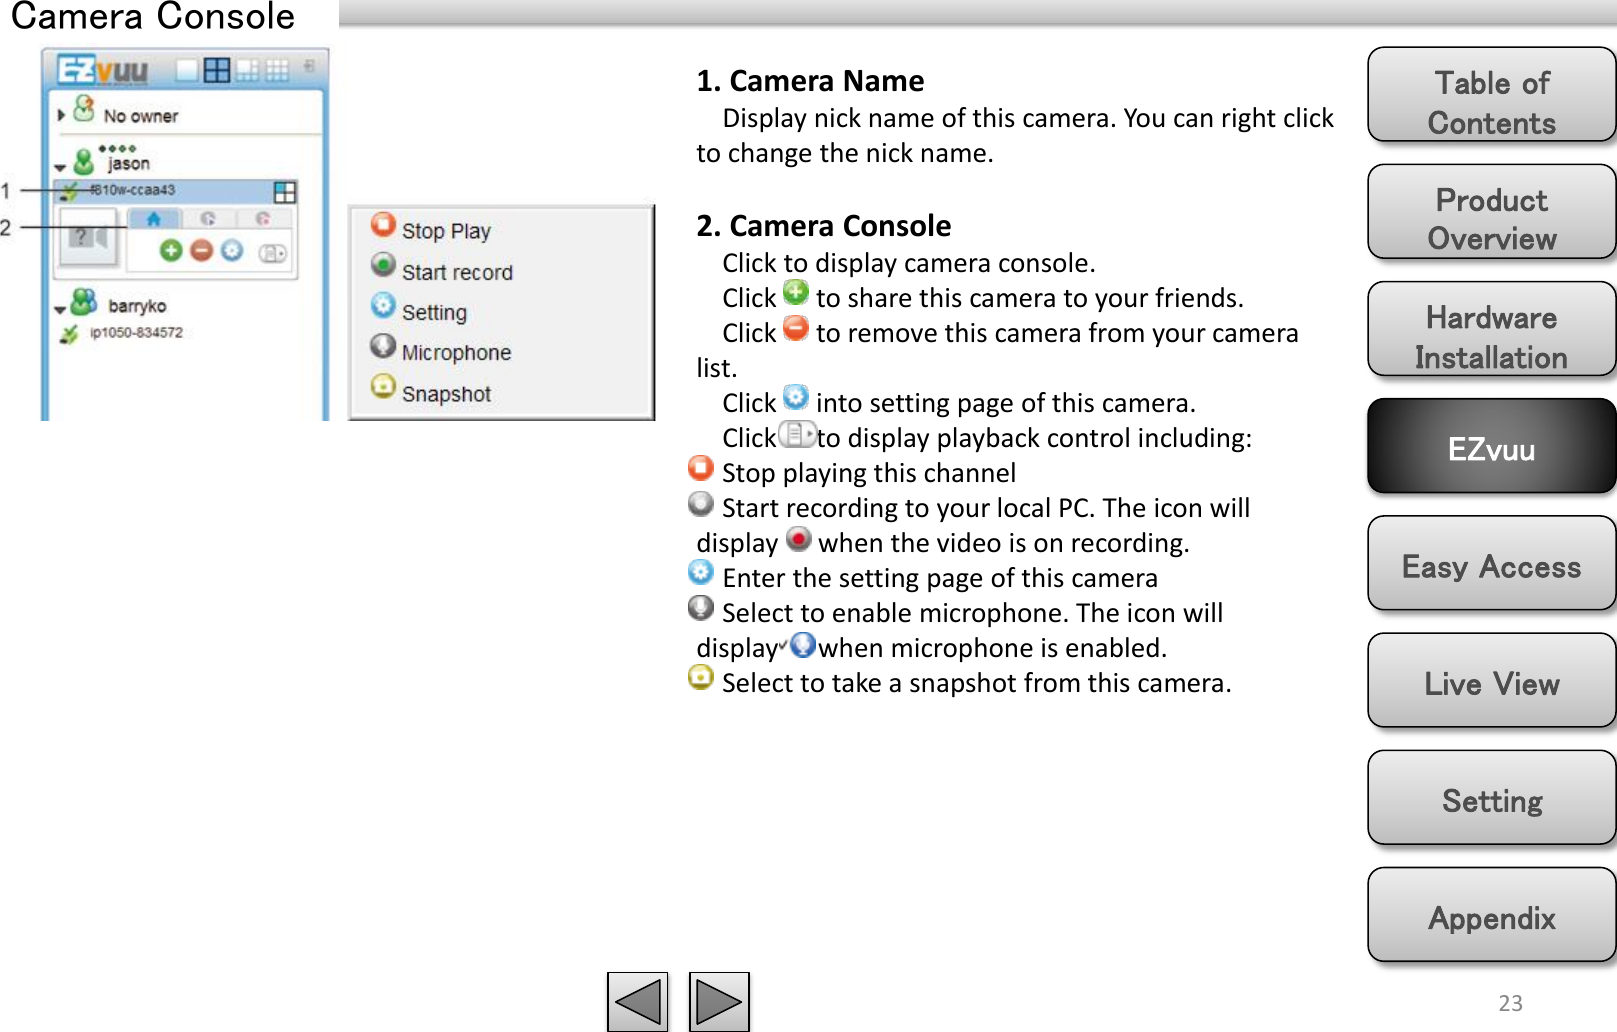This screenshot has height=1032, width=1617.
Task: Click blue gear camera setting icon
Action: pyautogui.click(x=232, y=250)
